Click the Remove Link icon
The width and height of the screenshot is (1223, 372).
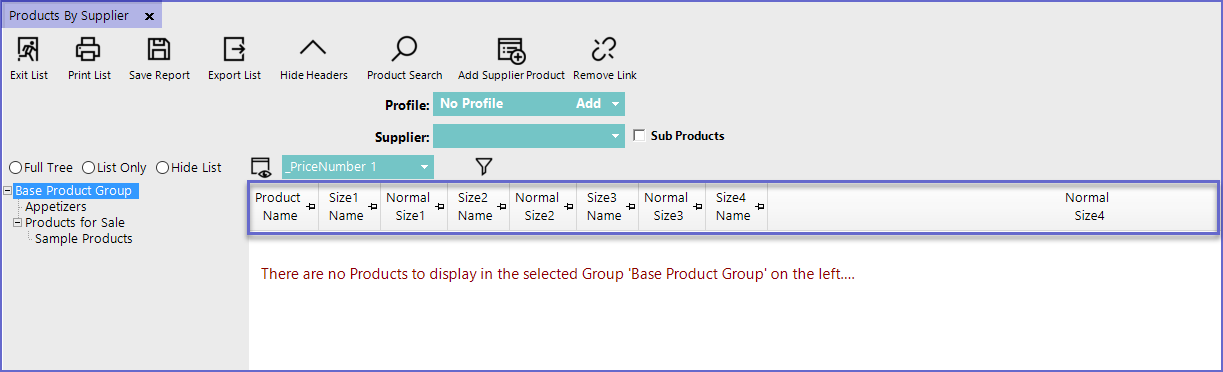pyautogui.click(x=604, y=49)
